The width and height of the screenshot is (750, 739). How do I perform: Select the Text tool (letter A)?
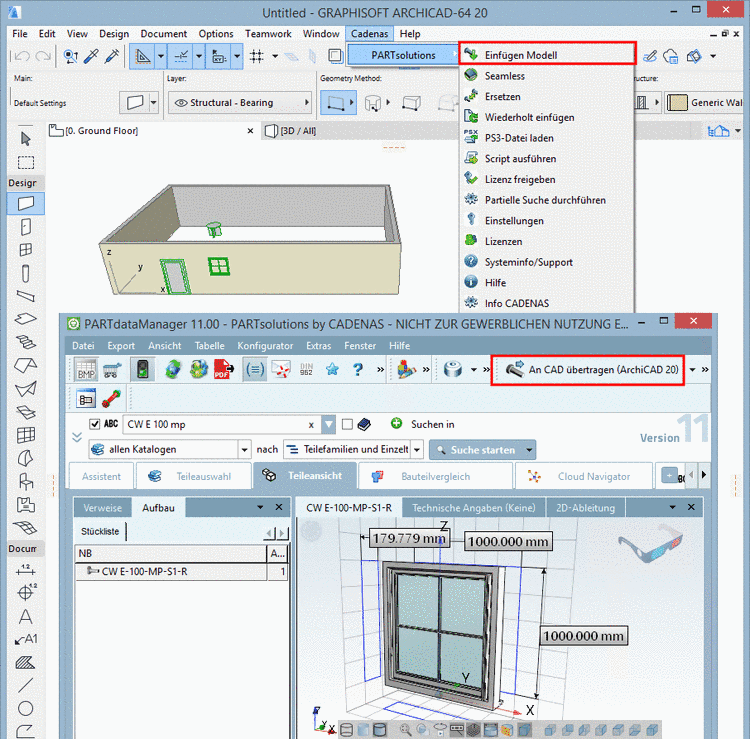[25, 617]
